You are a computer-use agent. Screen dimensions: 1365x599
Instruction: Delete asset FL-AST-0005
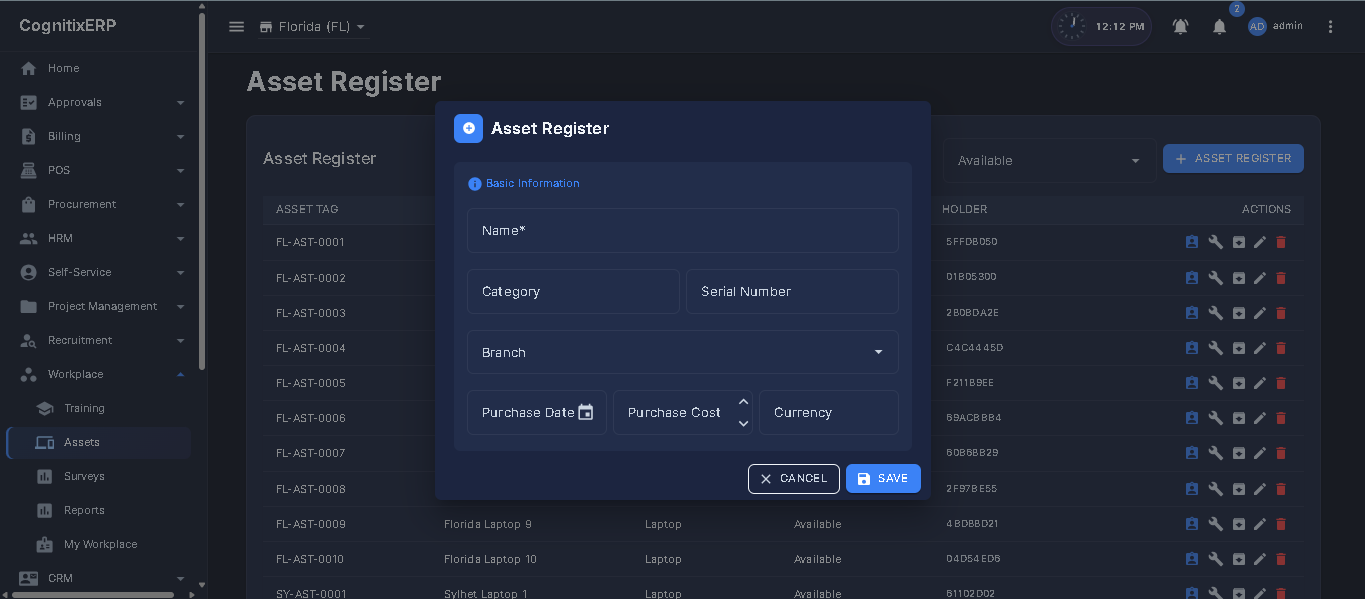click(x=1281, y=383)
